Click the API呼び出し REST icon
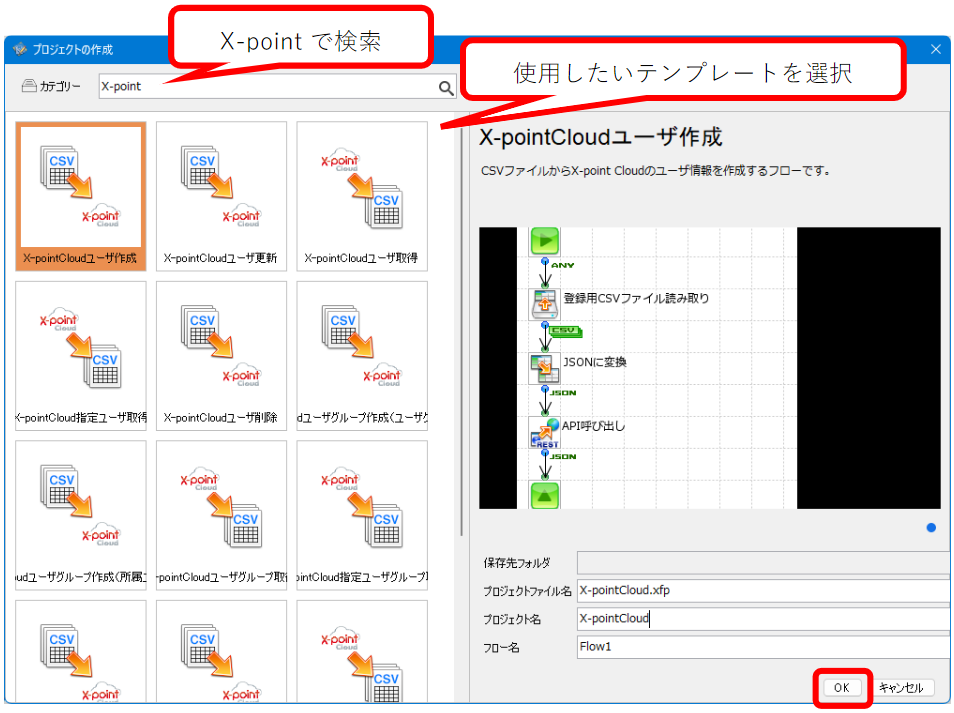954x713 pixels. click(x=545, y=433)
